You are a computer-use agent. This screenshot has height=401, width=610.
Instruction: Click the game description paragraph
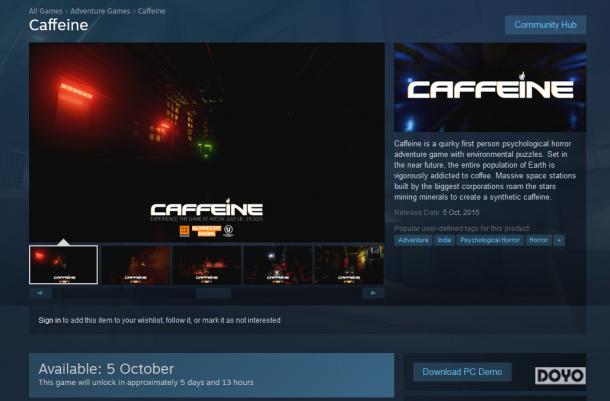(485, 170)
